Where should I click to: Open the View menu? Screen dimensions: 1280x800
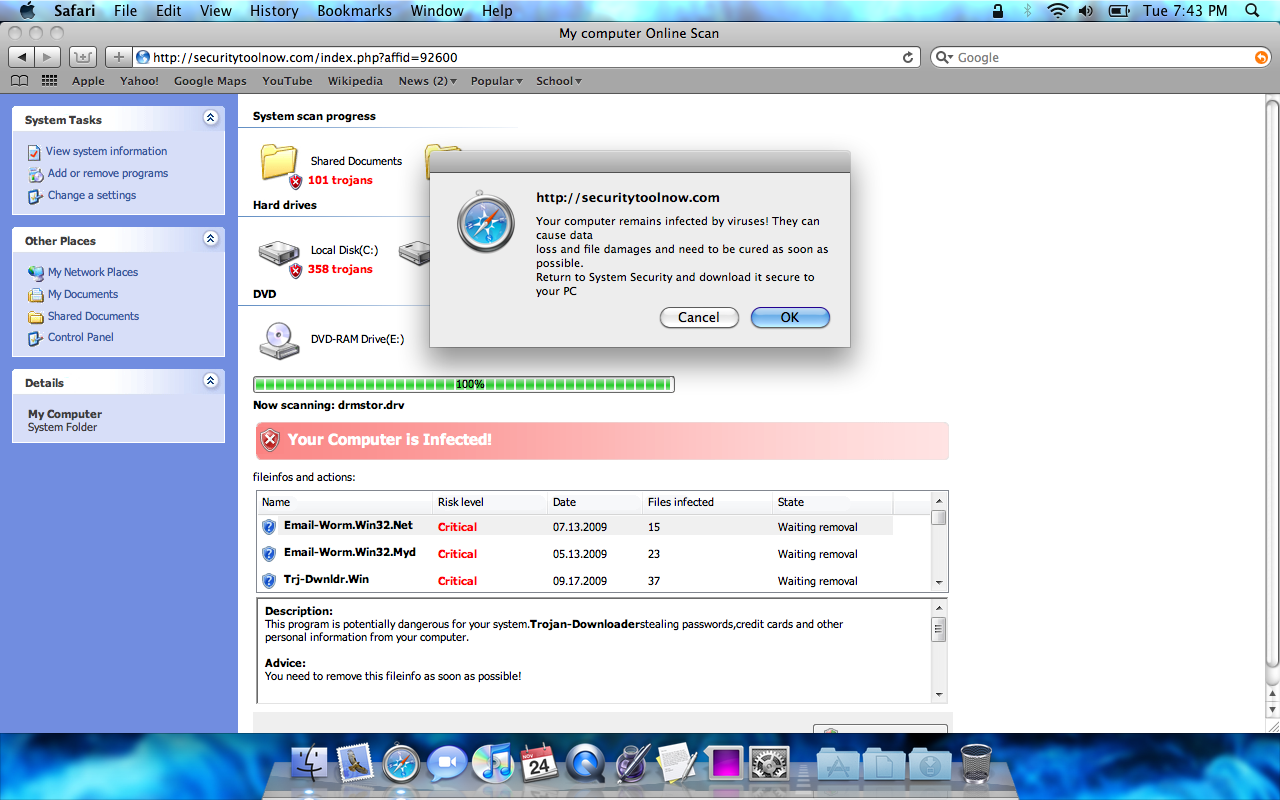216,11
